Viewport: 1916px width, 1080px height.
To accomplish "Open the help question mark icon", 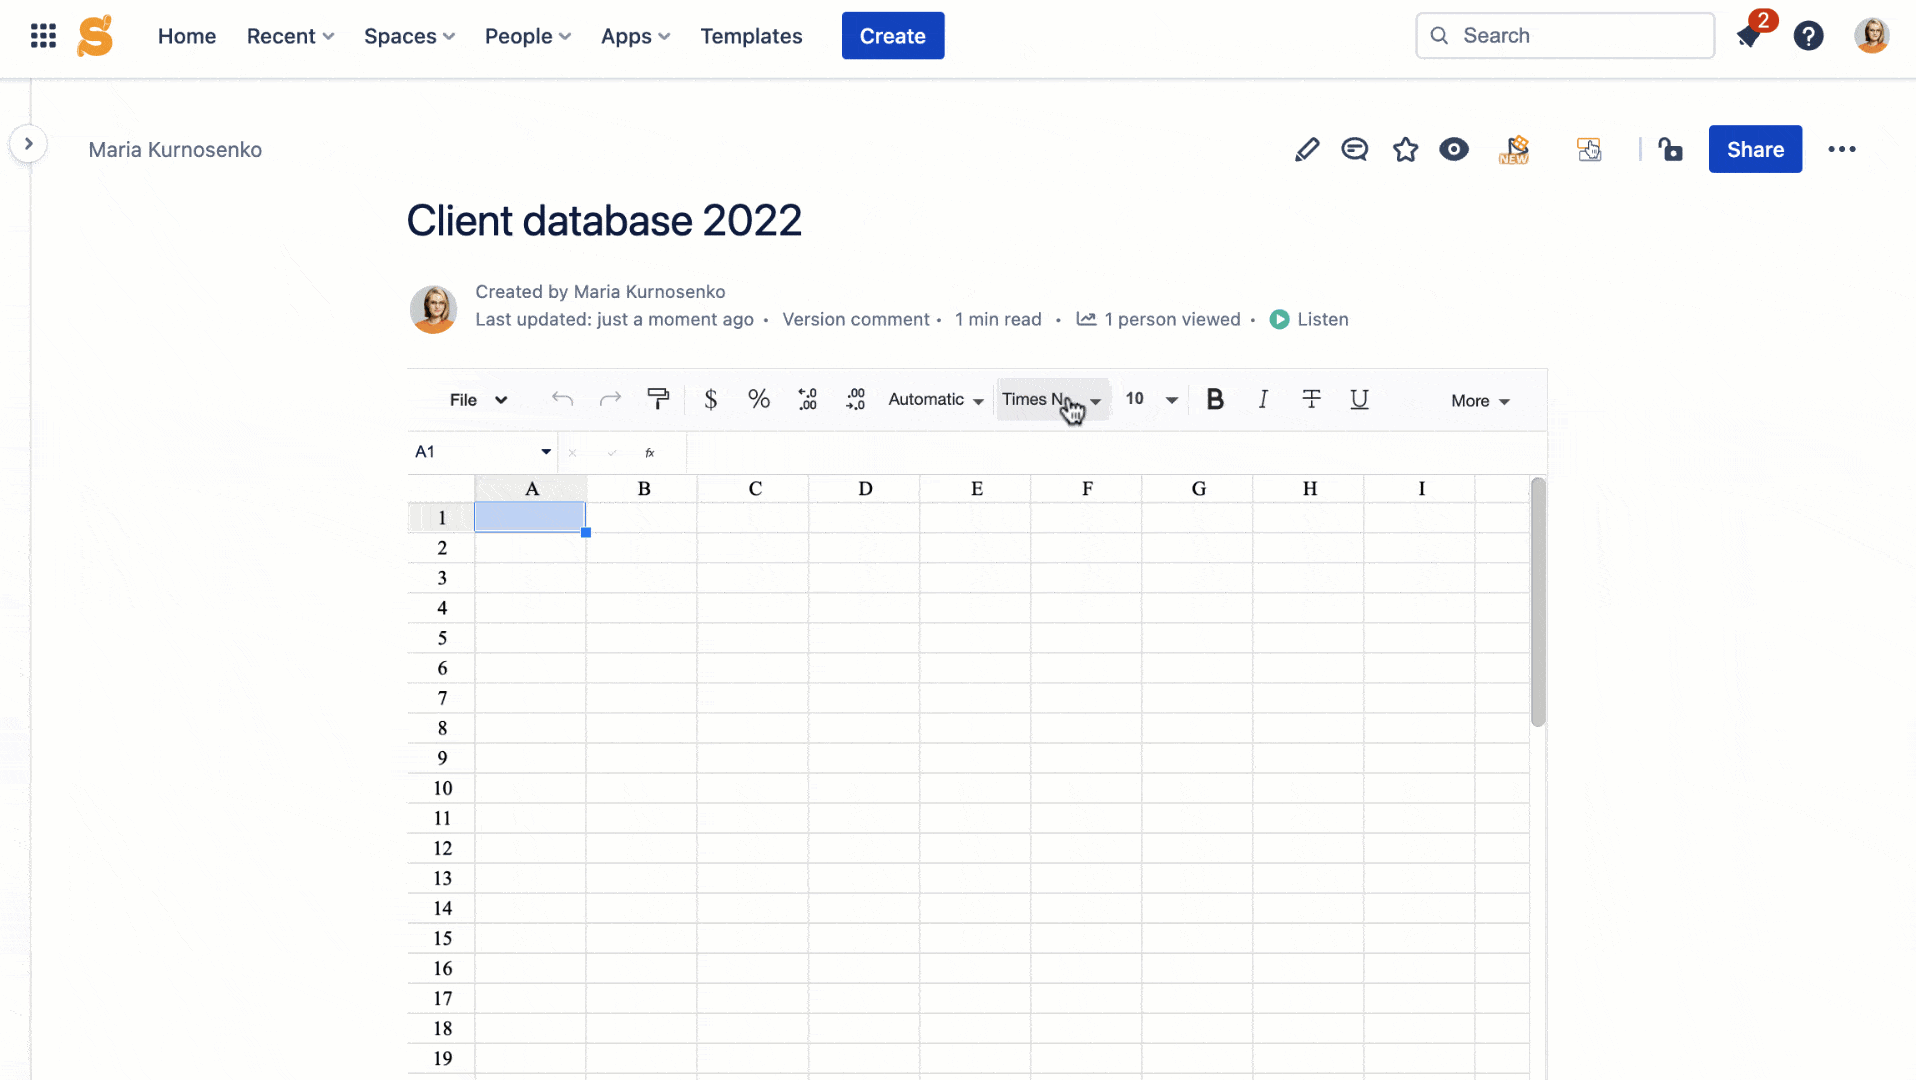I will [x=1808, y=36].
